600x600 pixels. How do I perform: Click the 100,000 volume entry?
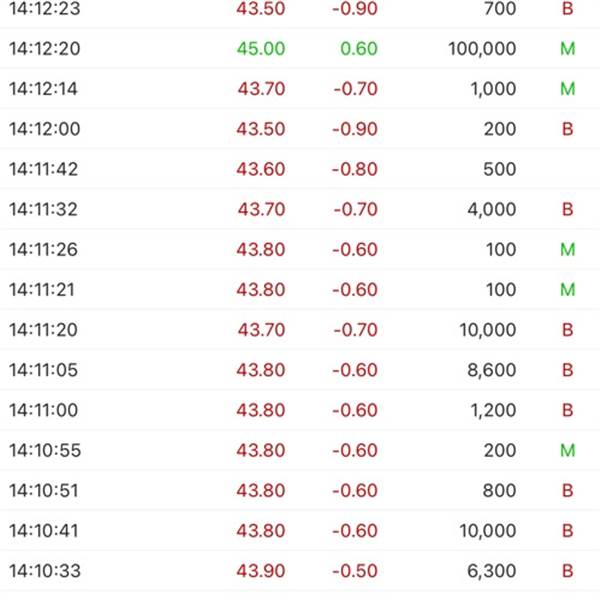[480, 49]
